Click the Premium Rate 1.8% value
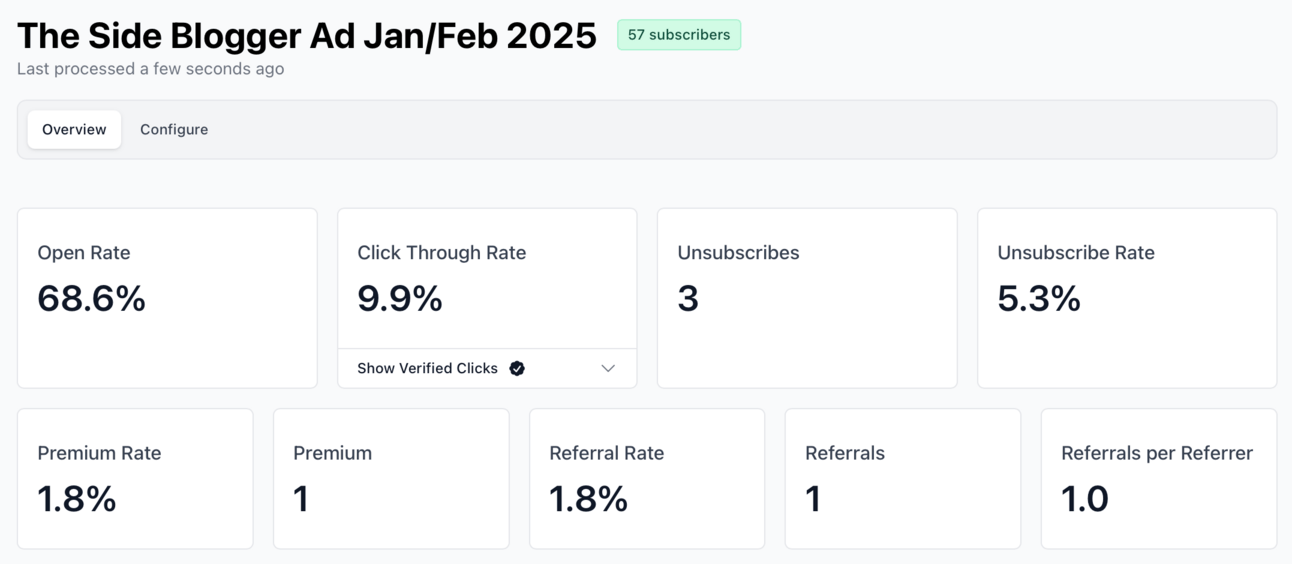Image resolution: width=1292 pixels, height=564 pixels. (x=77, y=498)
